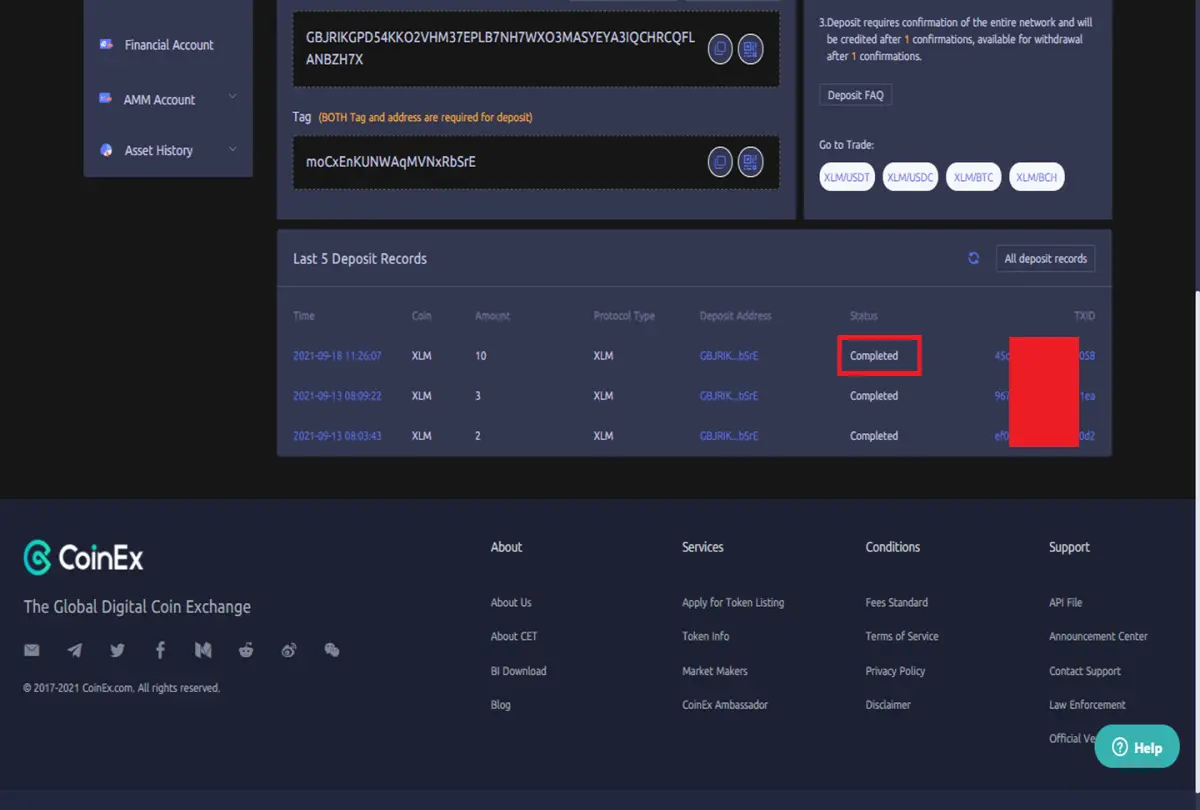Open the CoinEx Facebook icon
Image resolution: width=1200 pixels, height=810 pixels.
pos(160,650)
